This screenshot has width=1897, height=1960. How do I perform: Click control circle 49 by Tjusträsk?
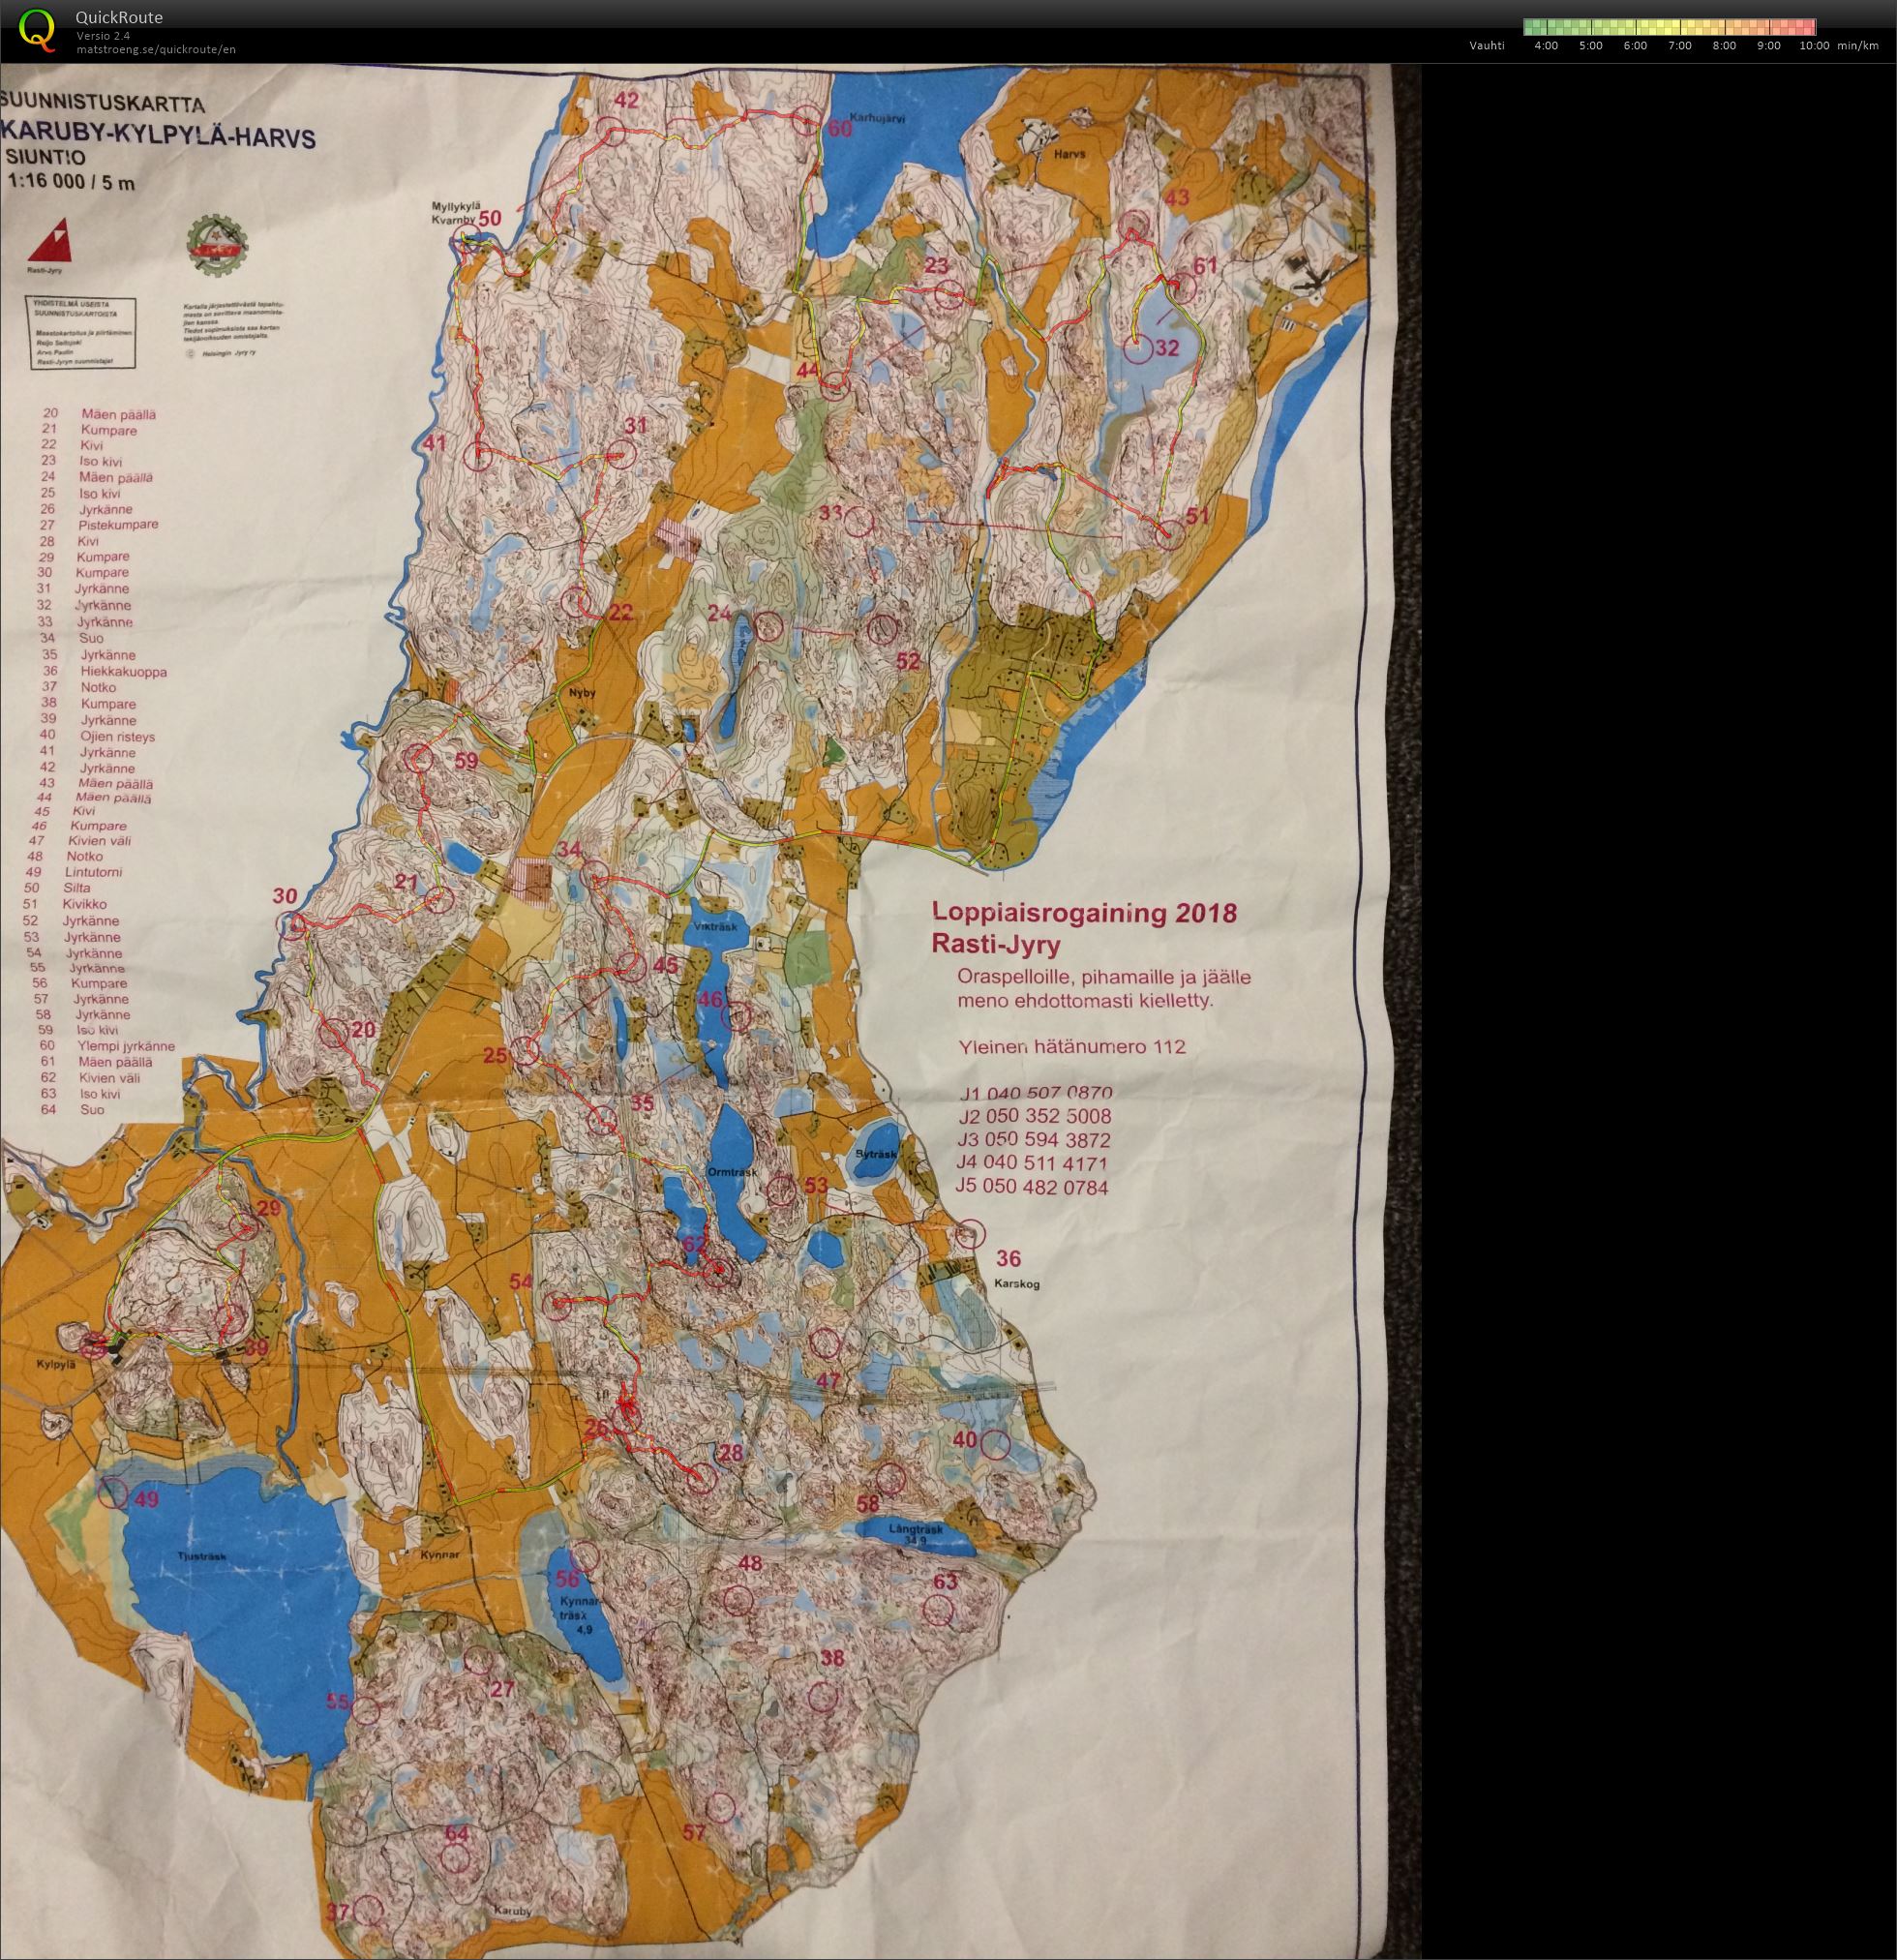coord(114,1494)
